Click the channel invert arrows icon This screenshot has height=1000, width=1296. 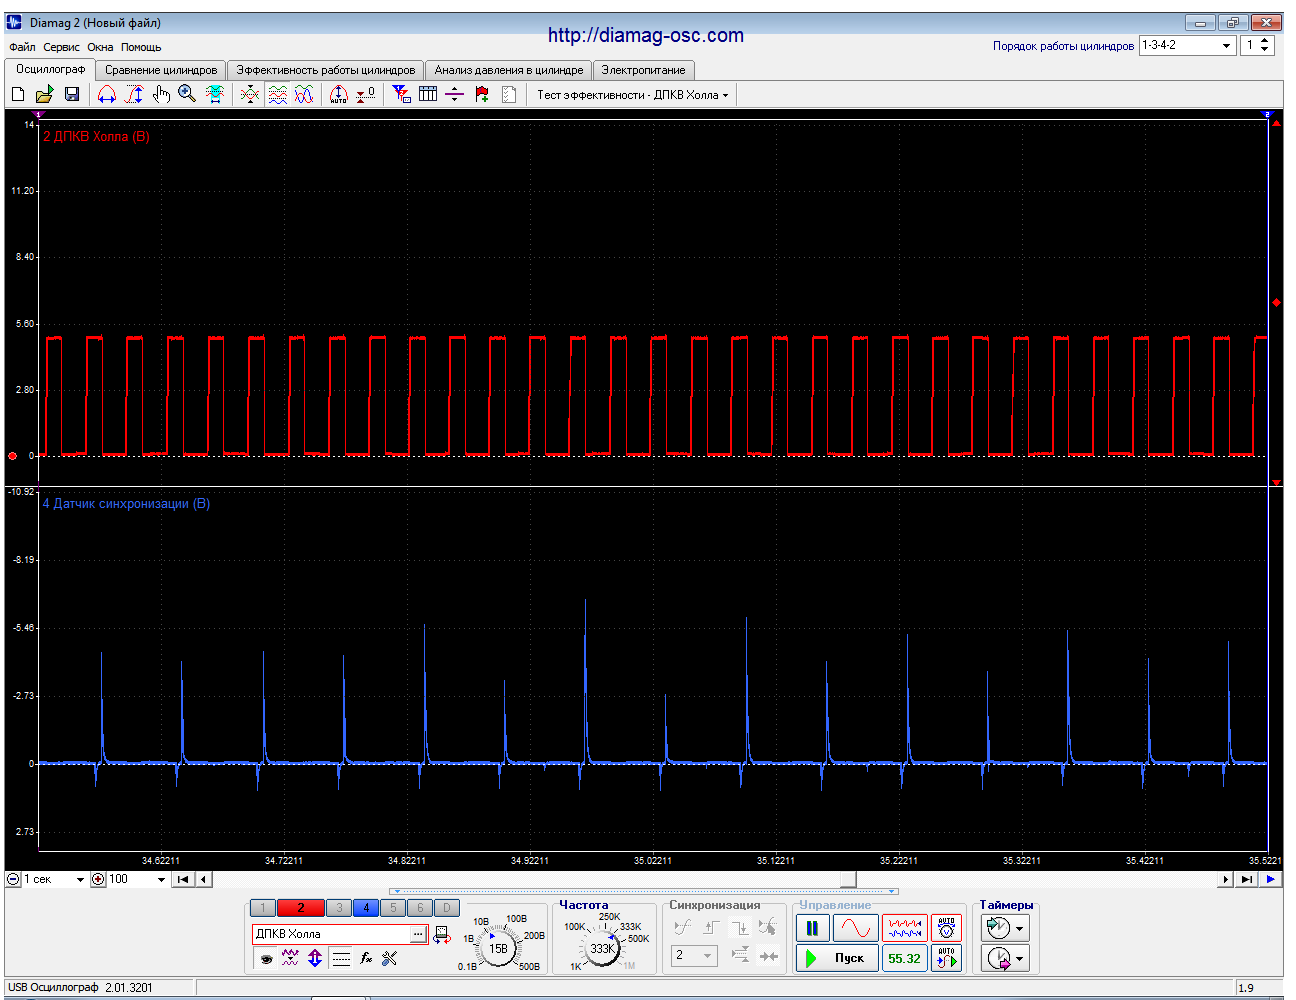tap(315, 958)
